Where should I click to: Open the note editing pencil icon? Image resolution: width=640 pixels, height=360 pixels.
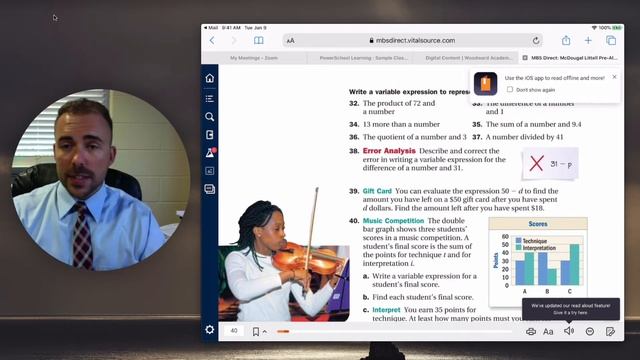[x=610, y=332]
